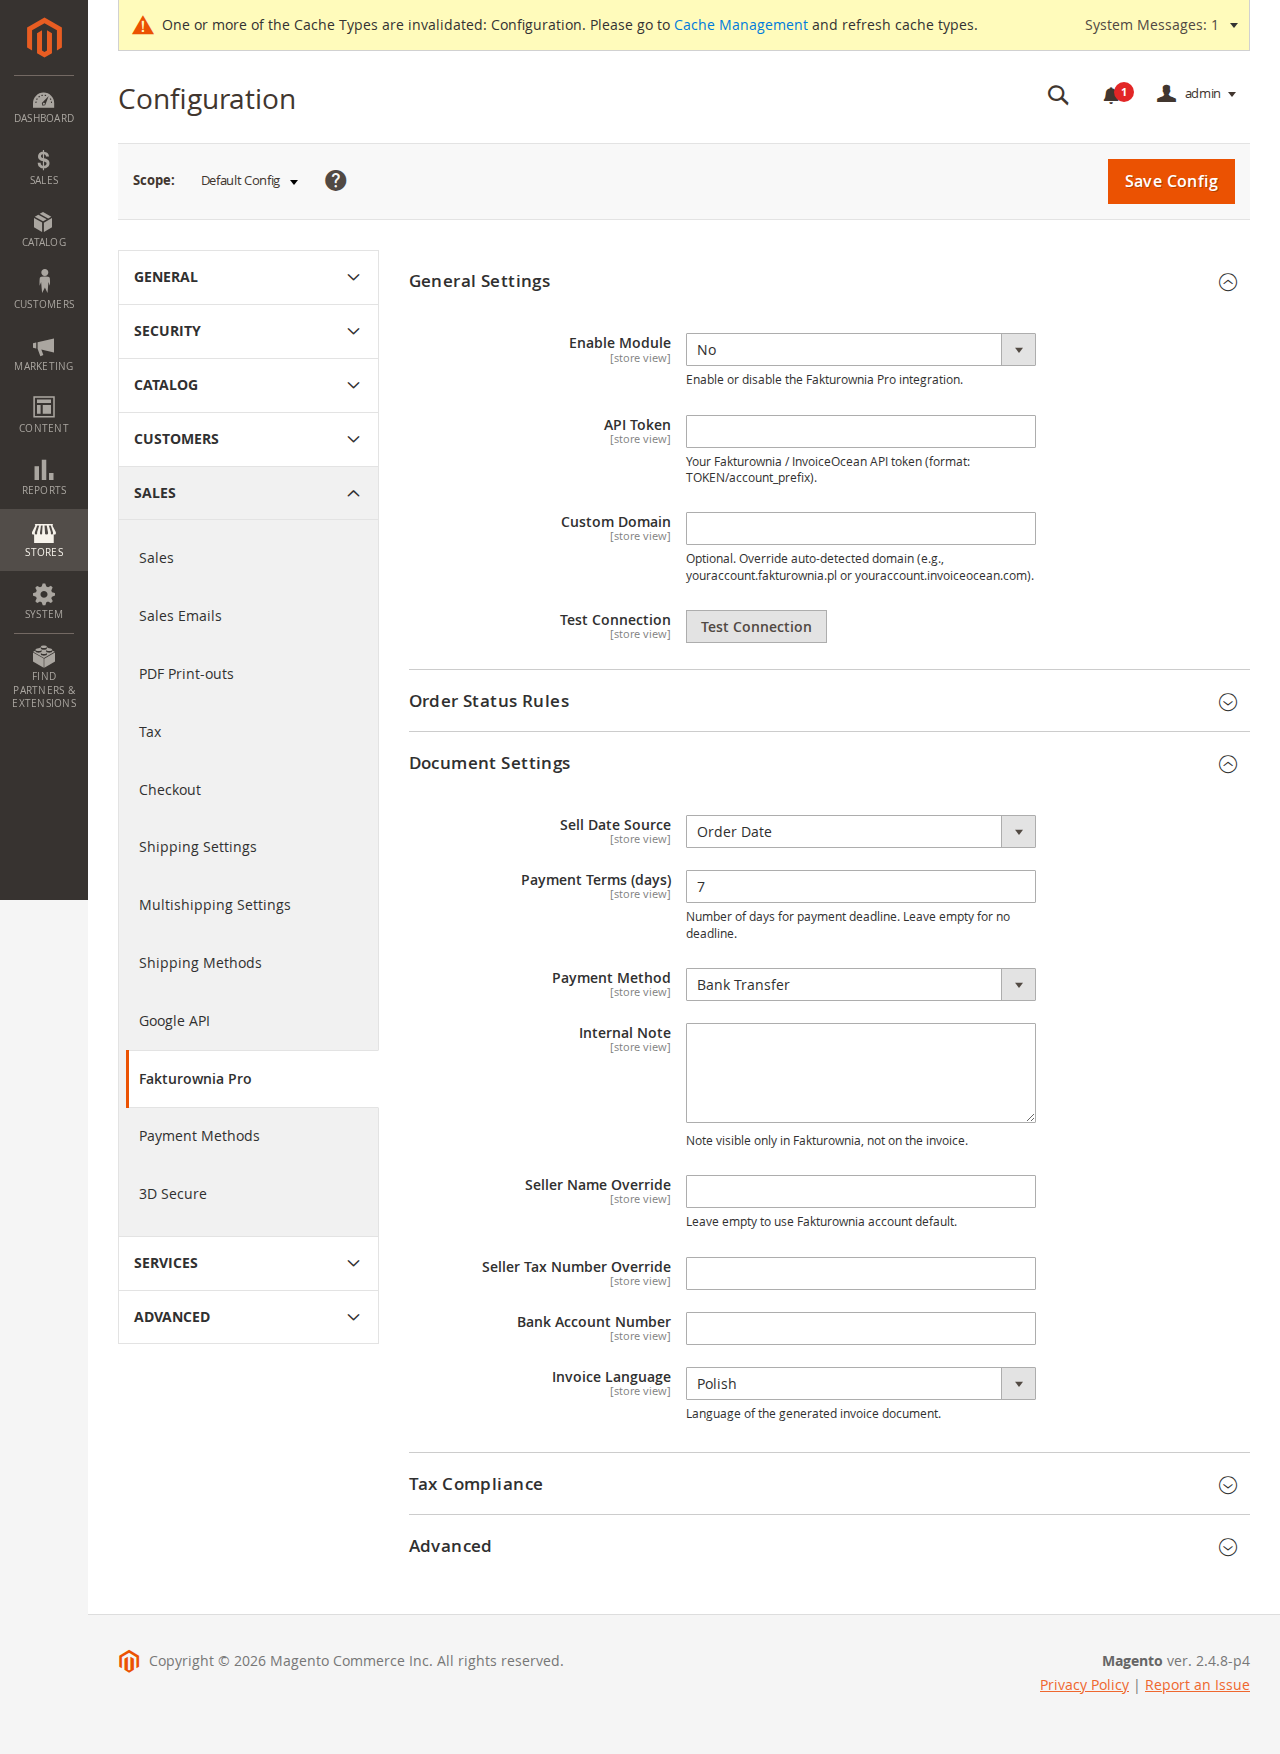Select Payment Methods in Sales submenu

pos(199,1136)
